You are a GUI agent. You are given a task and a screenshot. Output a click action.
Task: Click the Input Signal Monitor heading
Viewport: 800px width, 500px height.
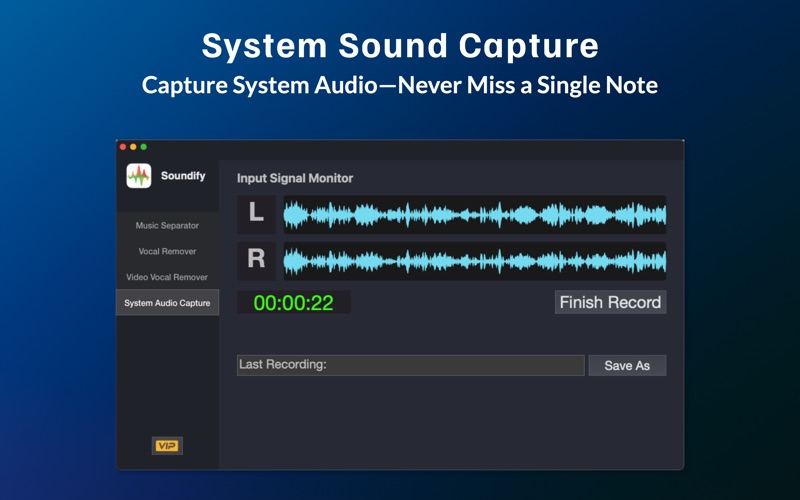click(x=295, y=178)
